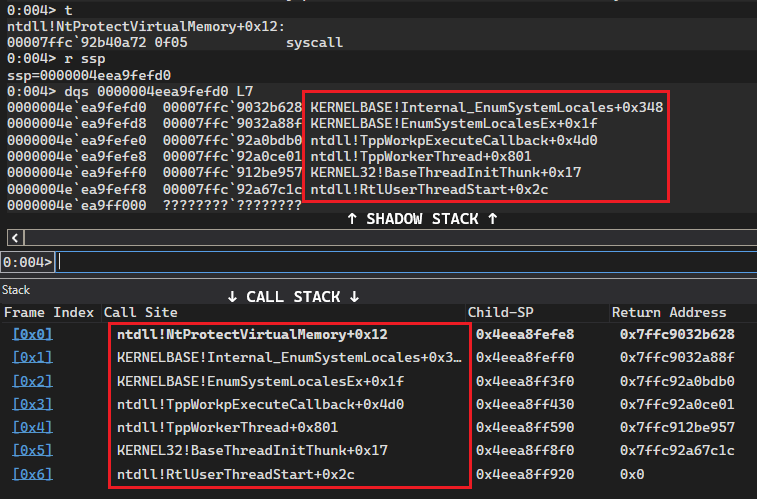Viewport: 757px width, 499px height.
Task: Click Child-SP value 0x4eea8fefe8
Action: tap(525, 334)
